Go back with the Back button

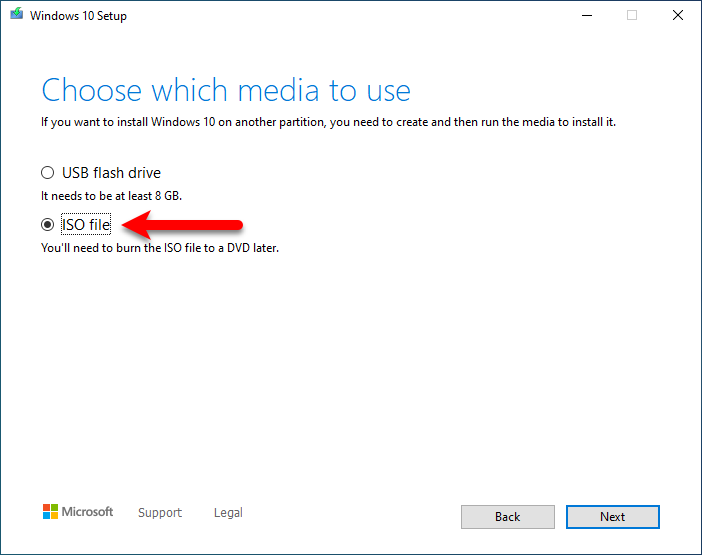pyautogui.click(x=508, y=517)
